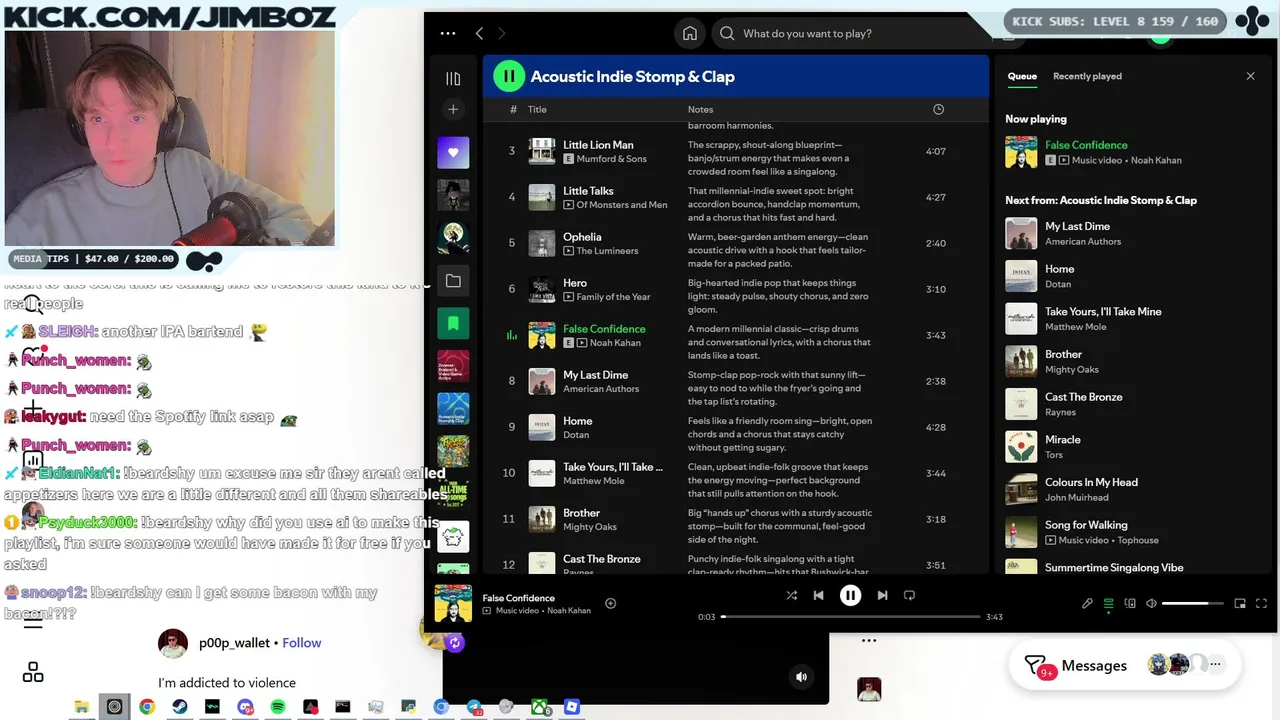Switch to the Recently played tab

point(1087,76)
